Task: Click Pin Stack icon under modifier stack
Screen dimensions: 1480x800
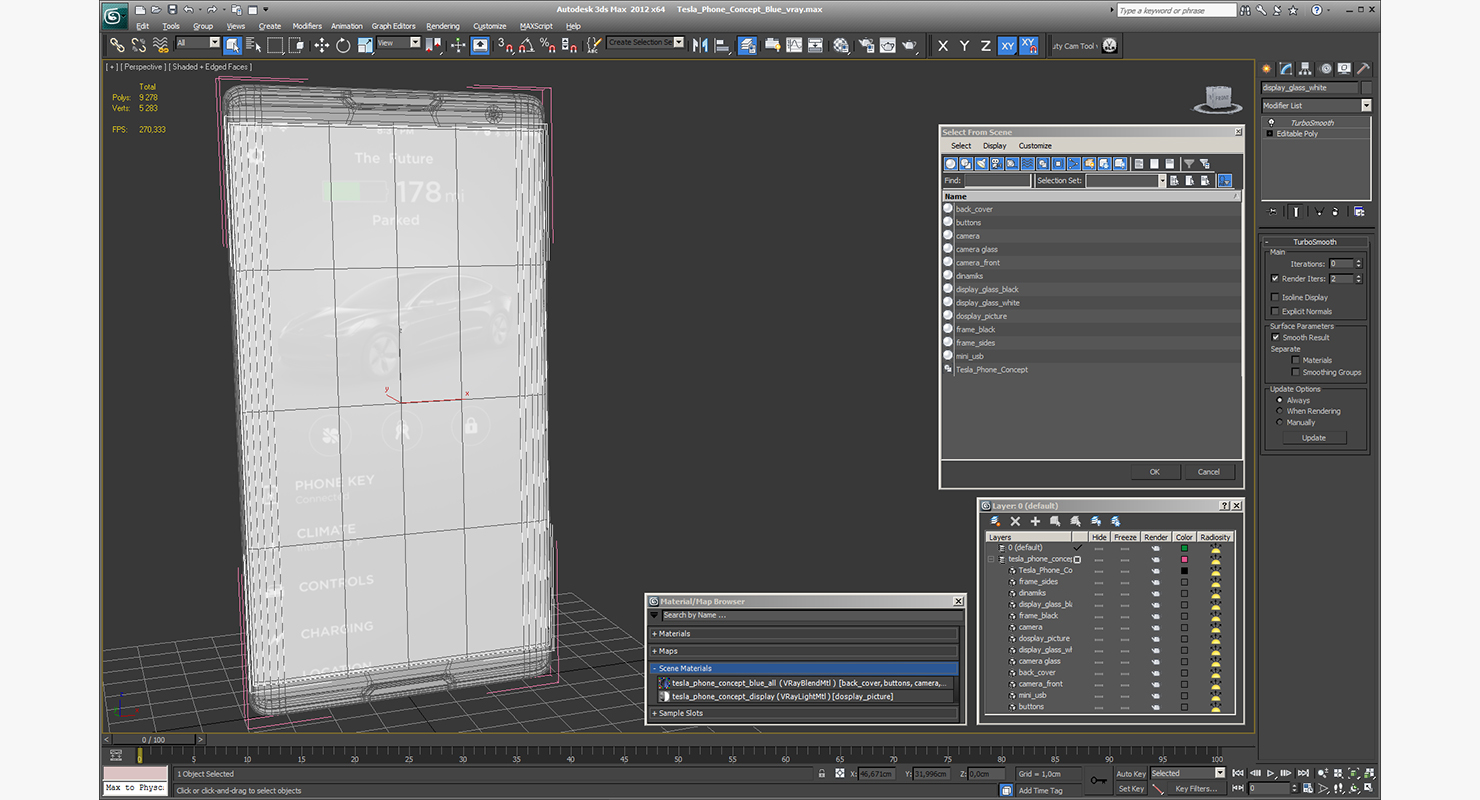Action: tap(1273, 211)
